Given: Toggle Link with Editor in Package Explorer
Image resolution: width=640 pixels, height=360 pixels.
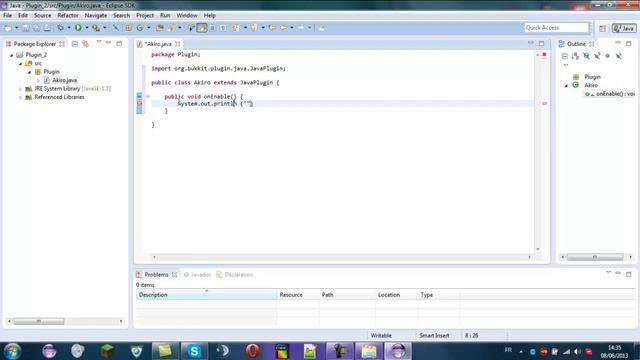Looking at the screenshot, I should click(85, 44).
